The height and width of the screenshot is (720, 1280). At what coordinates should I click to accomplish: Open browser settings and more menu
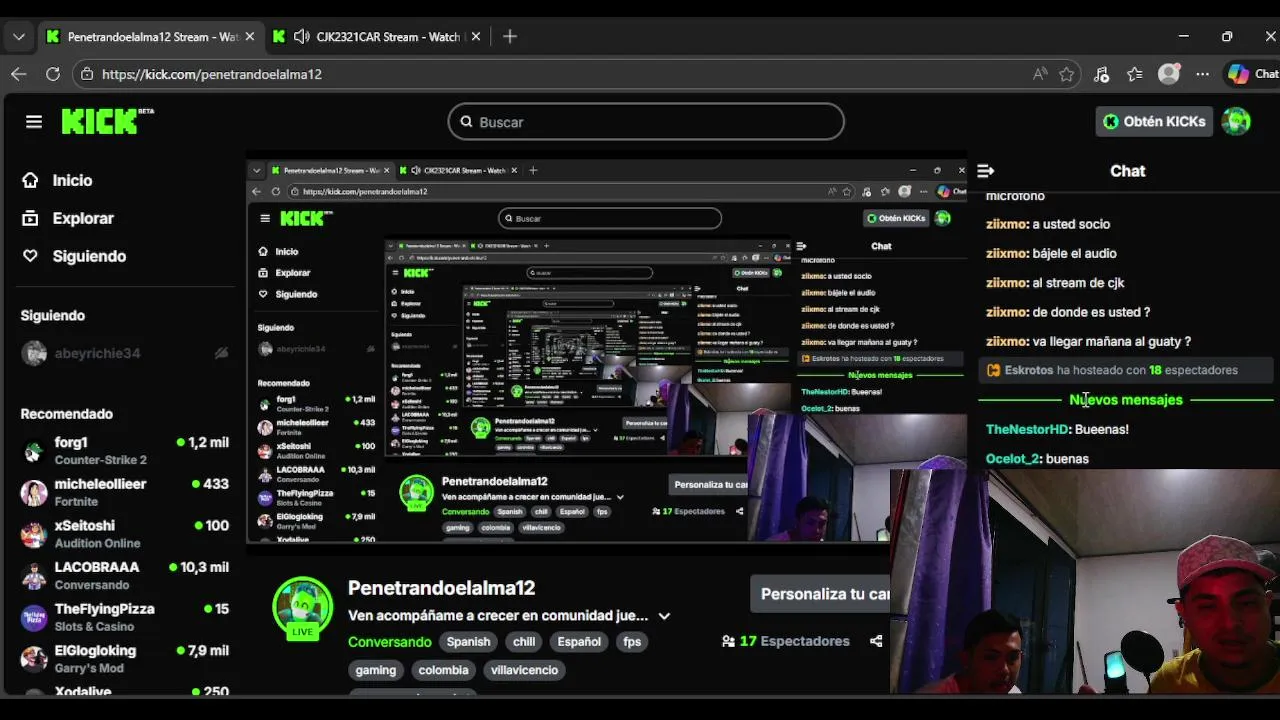click(1202, 74)
